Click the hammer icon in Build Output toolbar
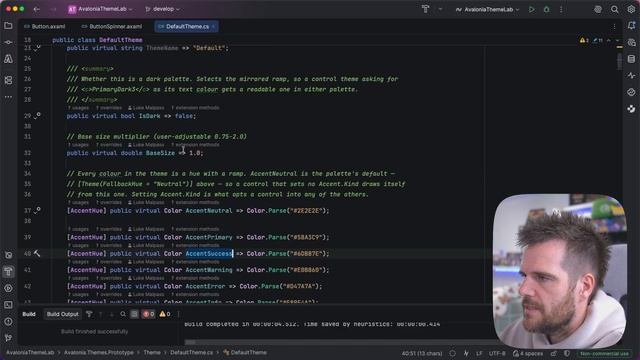 (89, 314)
